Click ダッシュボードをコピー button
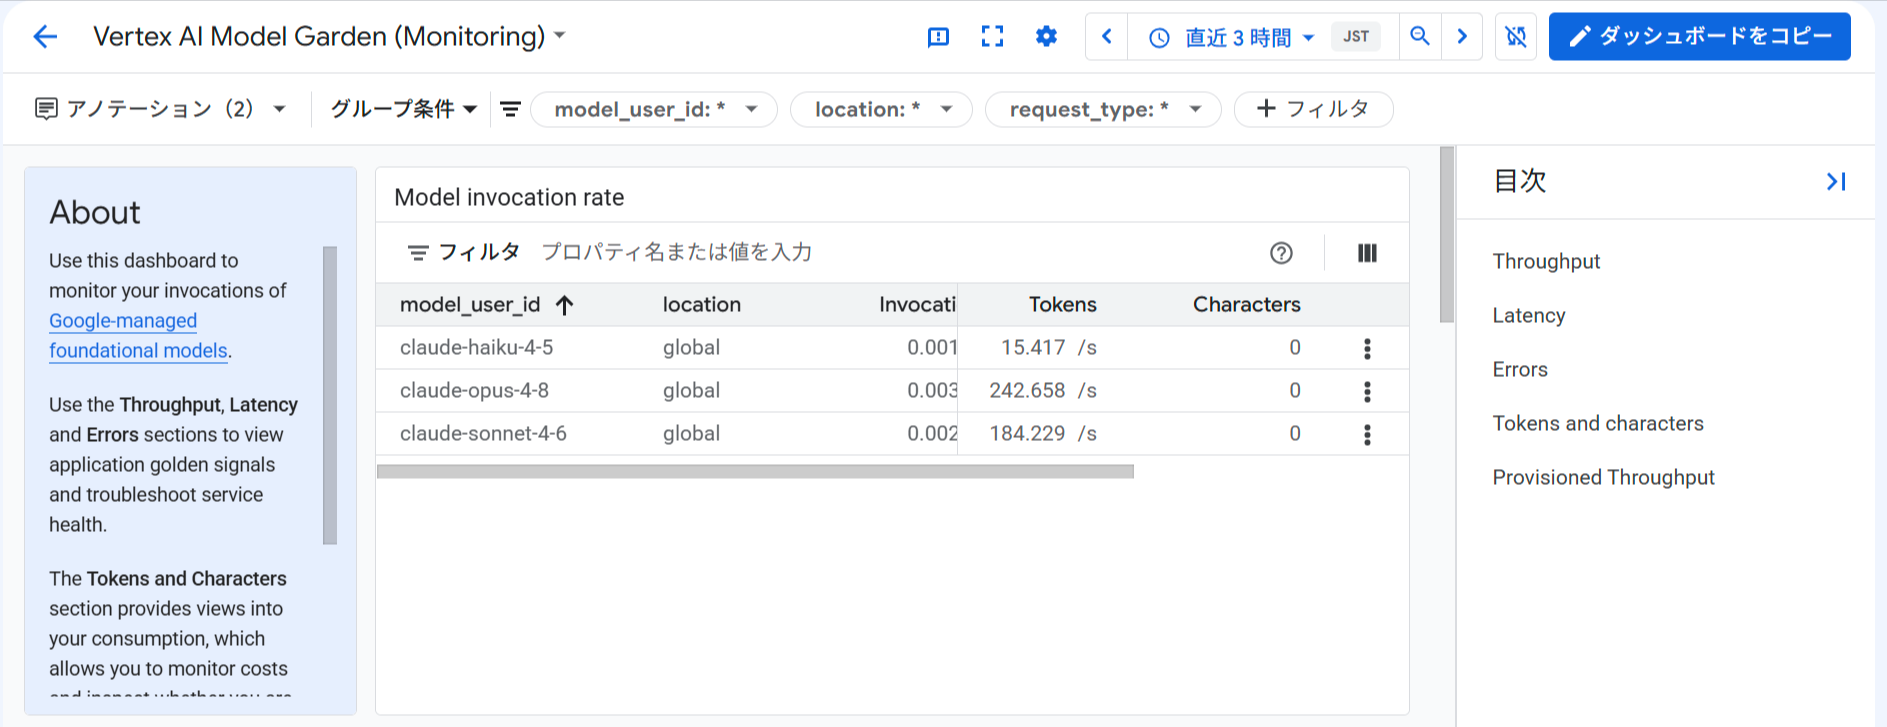Viewport: 1887px width, 727px height. [x=1699, y=37]
